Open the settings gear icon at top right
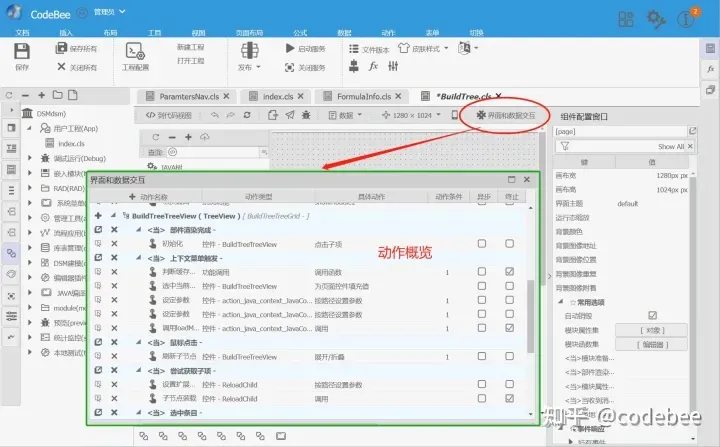This screenshot has width=720, height=447. pyautogui.click(x=656, y=18)
